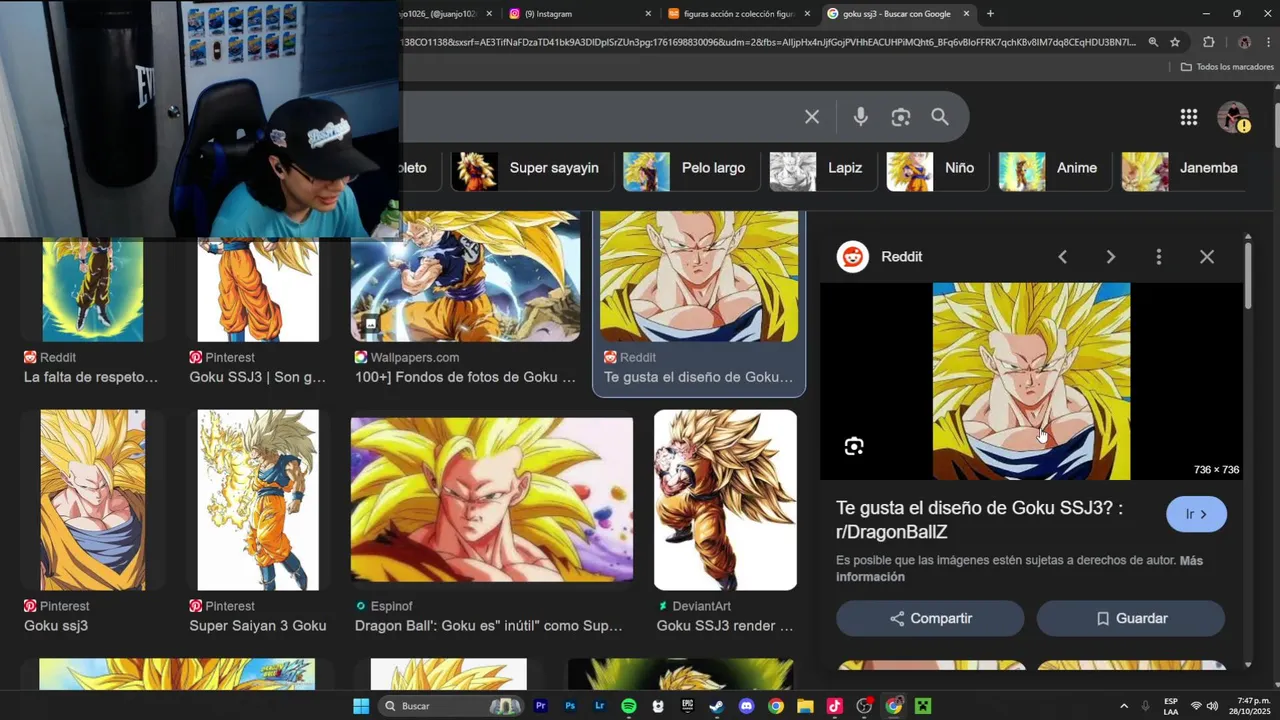Open the Windows Start menu
Screen dimensions: 1280x720
(361, 706)
